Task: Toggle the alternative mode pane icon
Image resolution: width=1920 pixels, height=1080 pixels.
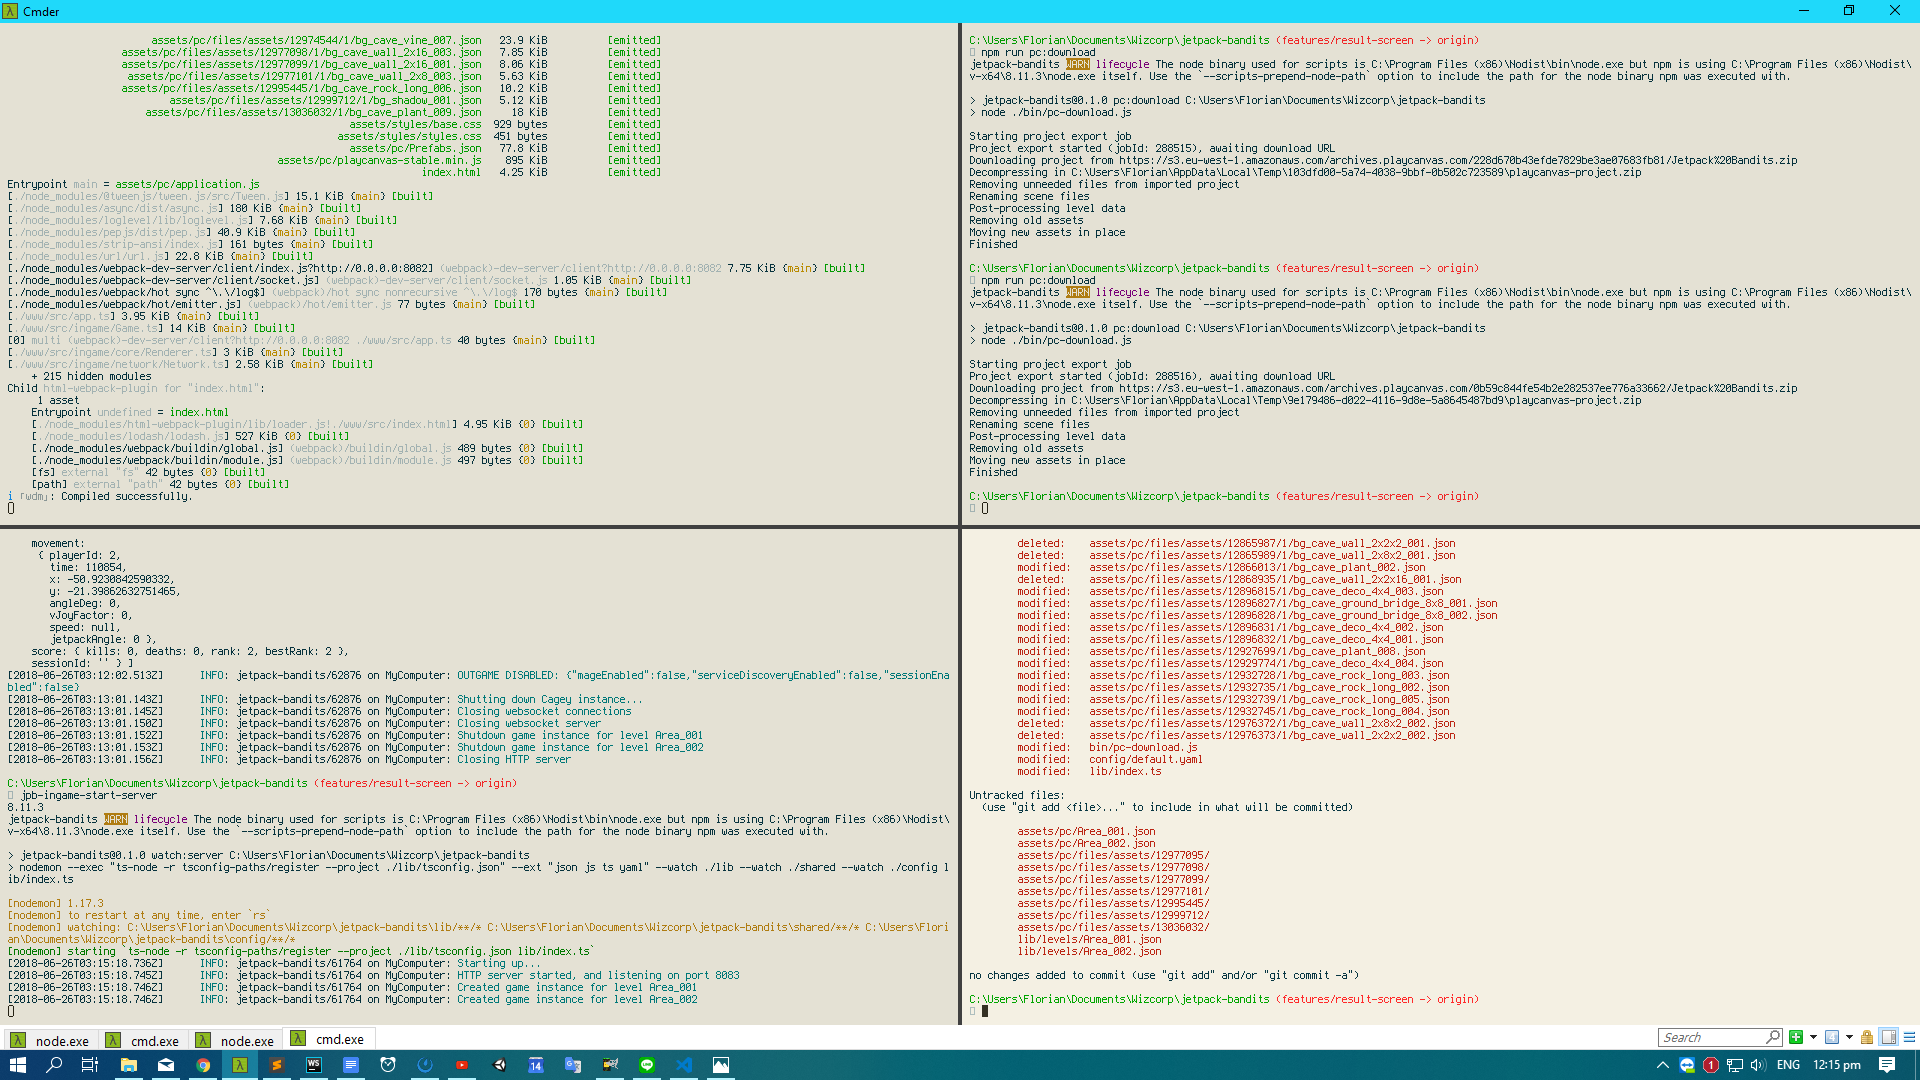Action: pos(1888,1037)
